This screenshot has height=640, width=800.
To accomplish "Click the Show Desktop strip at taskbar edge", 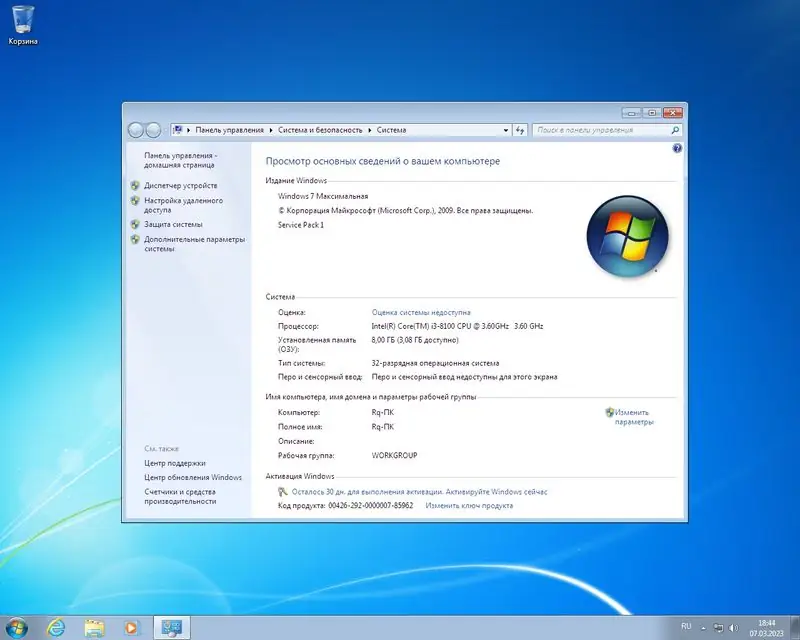I will click(x=795, y=628).
